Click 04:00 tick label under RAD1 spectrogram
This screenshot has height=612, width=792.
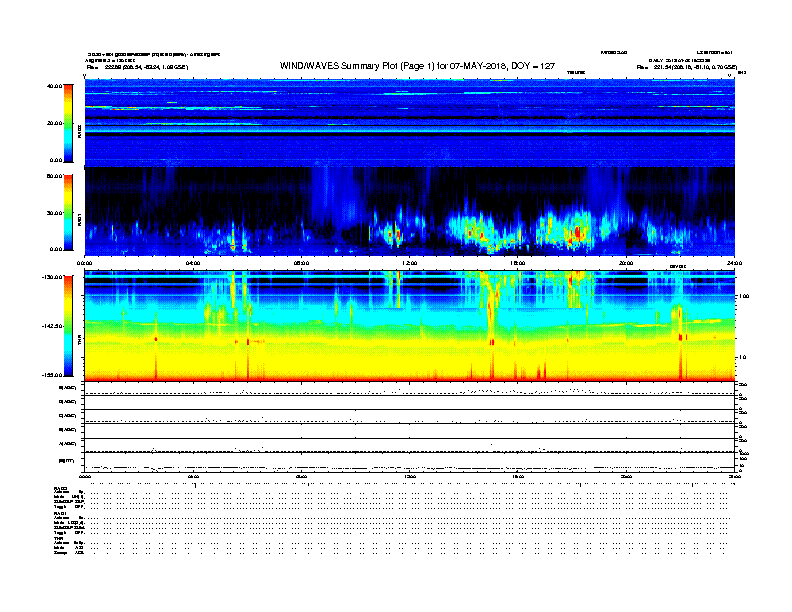click(193, 263)
